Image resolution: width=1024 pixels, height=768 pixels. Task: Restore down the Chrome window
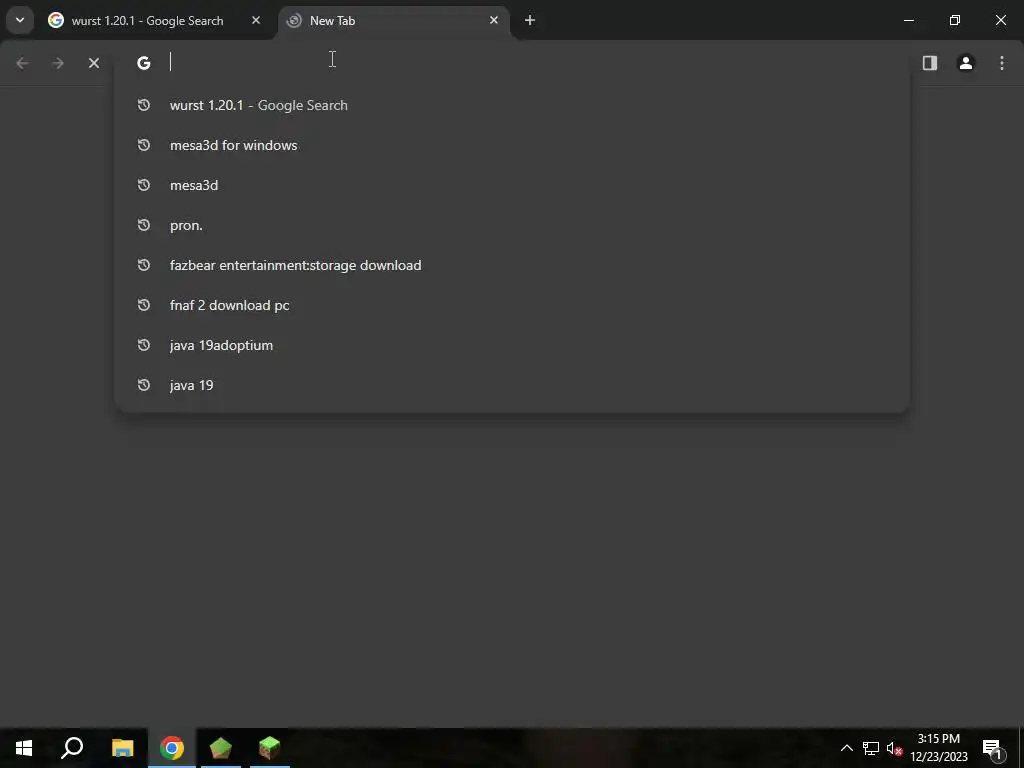pyautogui.click(x=955, y=20)
